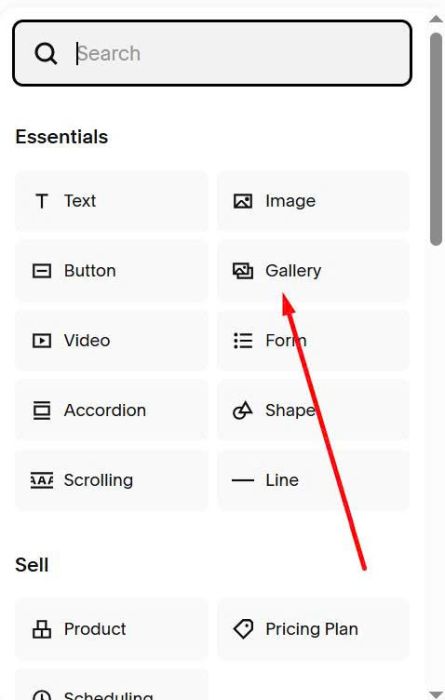Select the Scheduling block

pos(112,684)
